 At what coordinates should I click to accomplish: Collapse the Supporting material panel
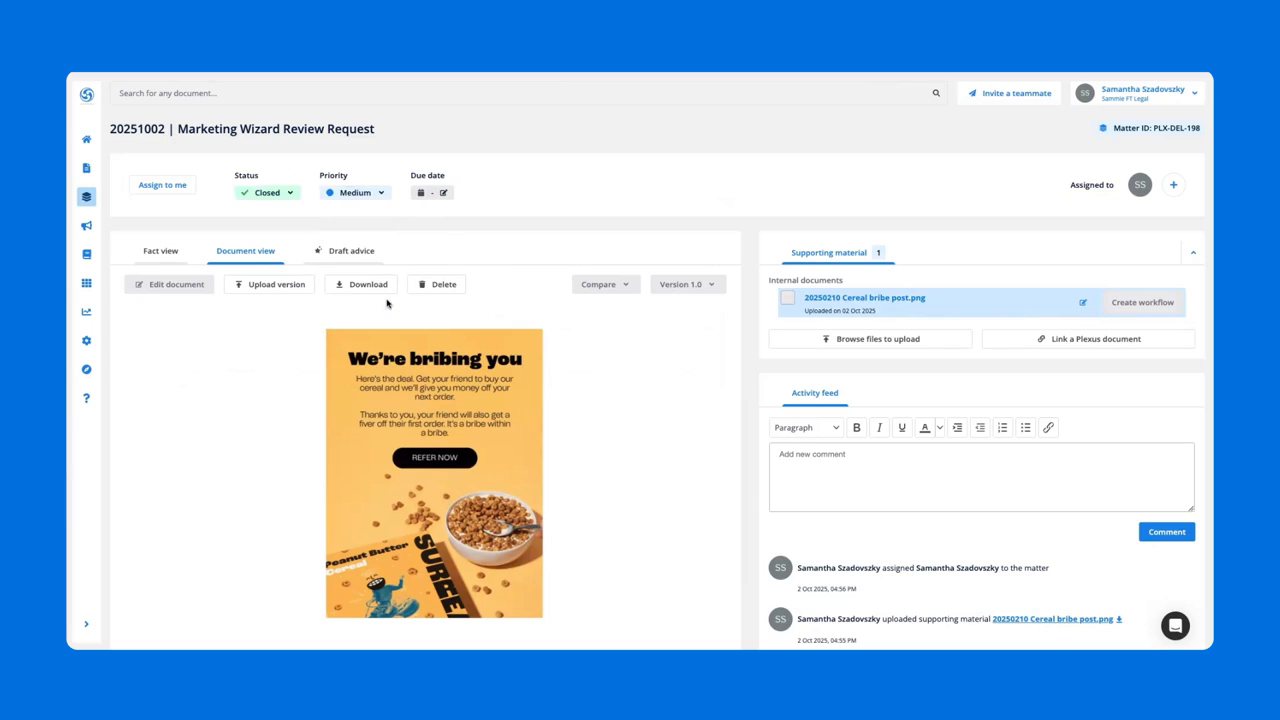pos(1193,253)
